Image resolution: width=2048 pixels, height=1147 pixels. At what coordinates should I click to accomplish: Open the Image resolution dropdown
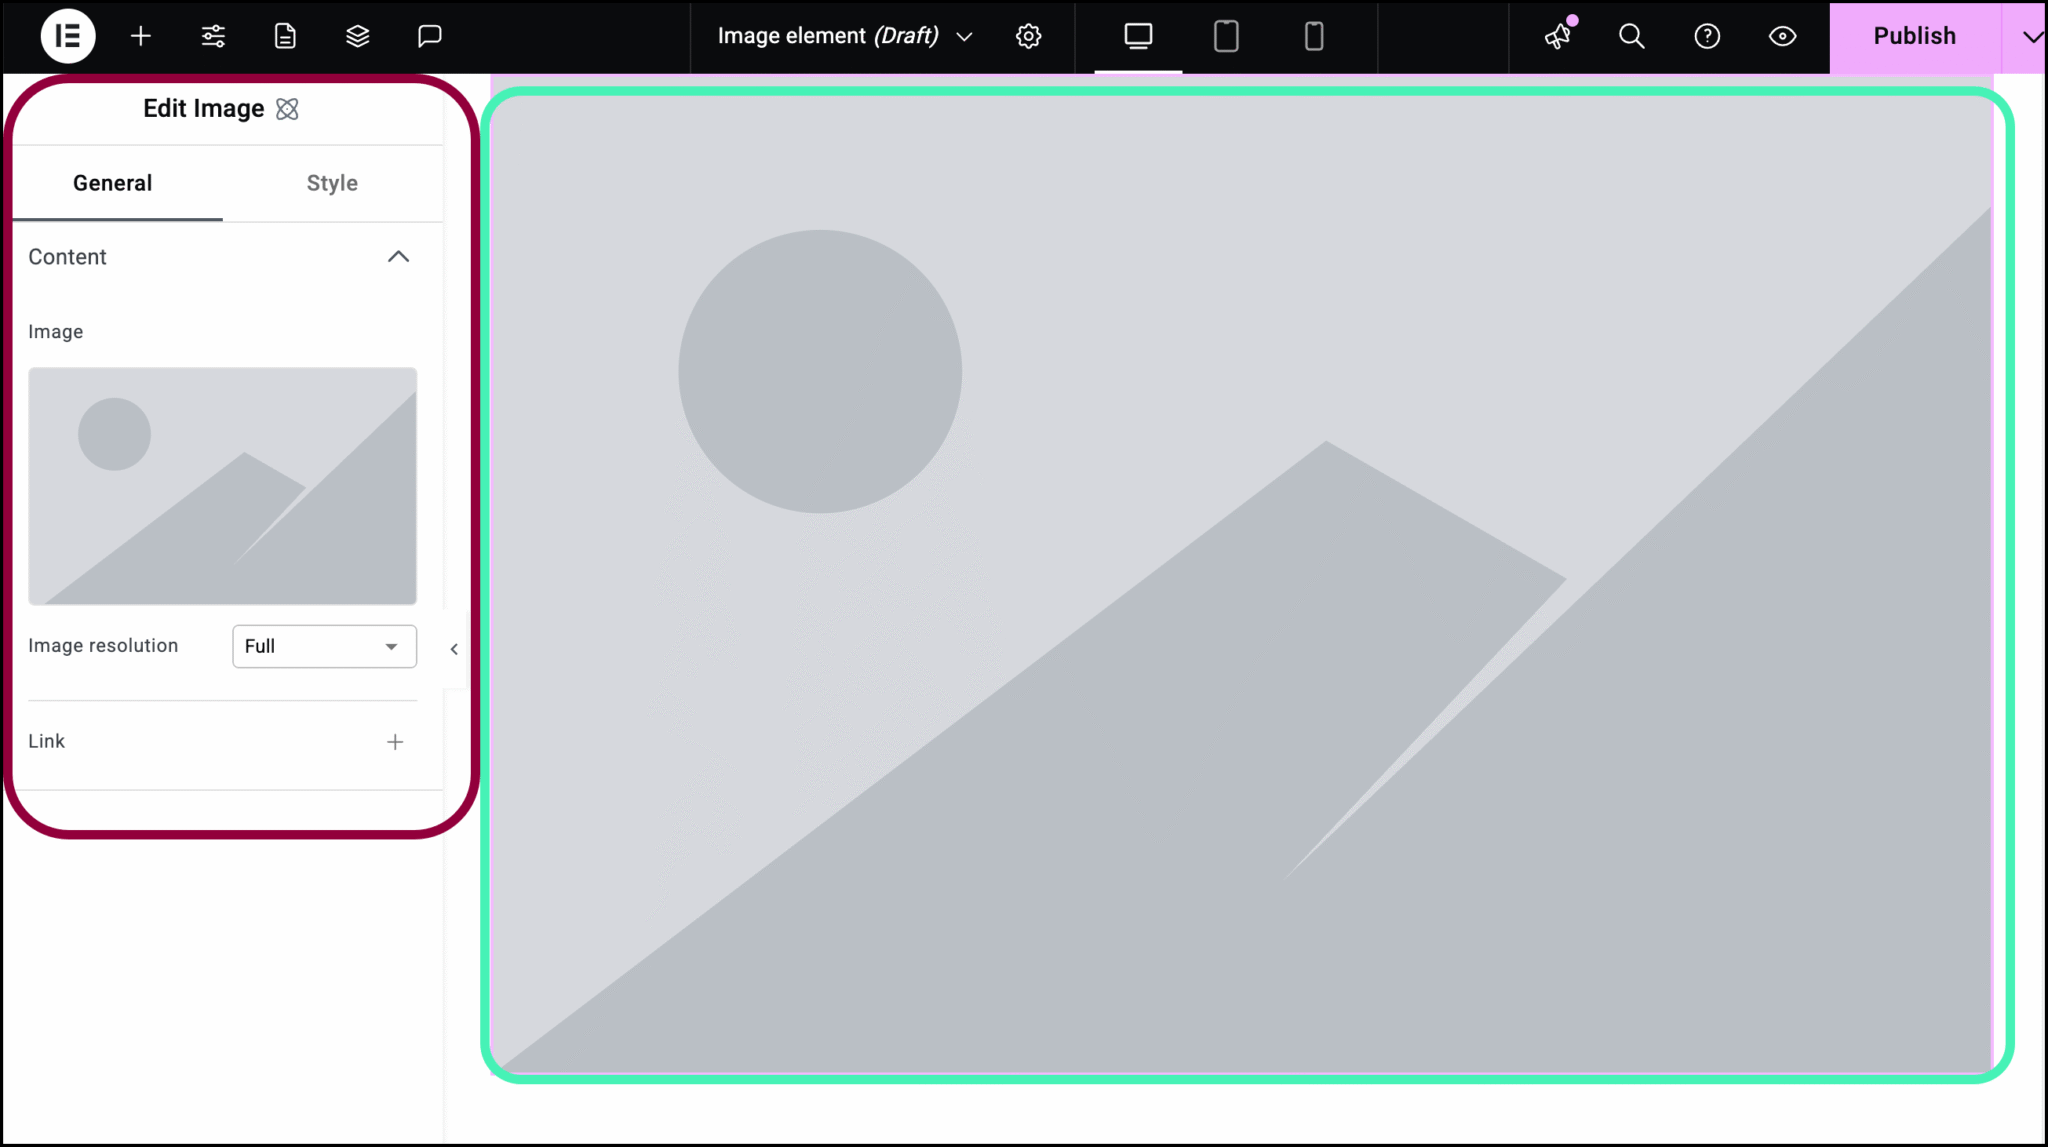tap(323, 646)
